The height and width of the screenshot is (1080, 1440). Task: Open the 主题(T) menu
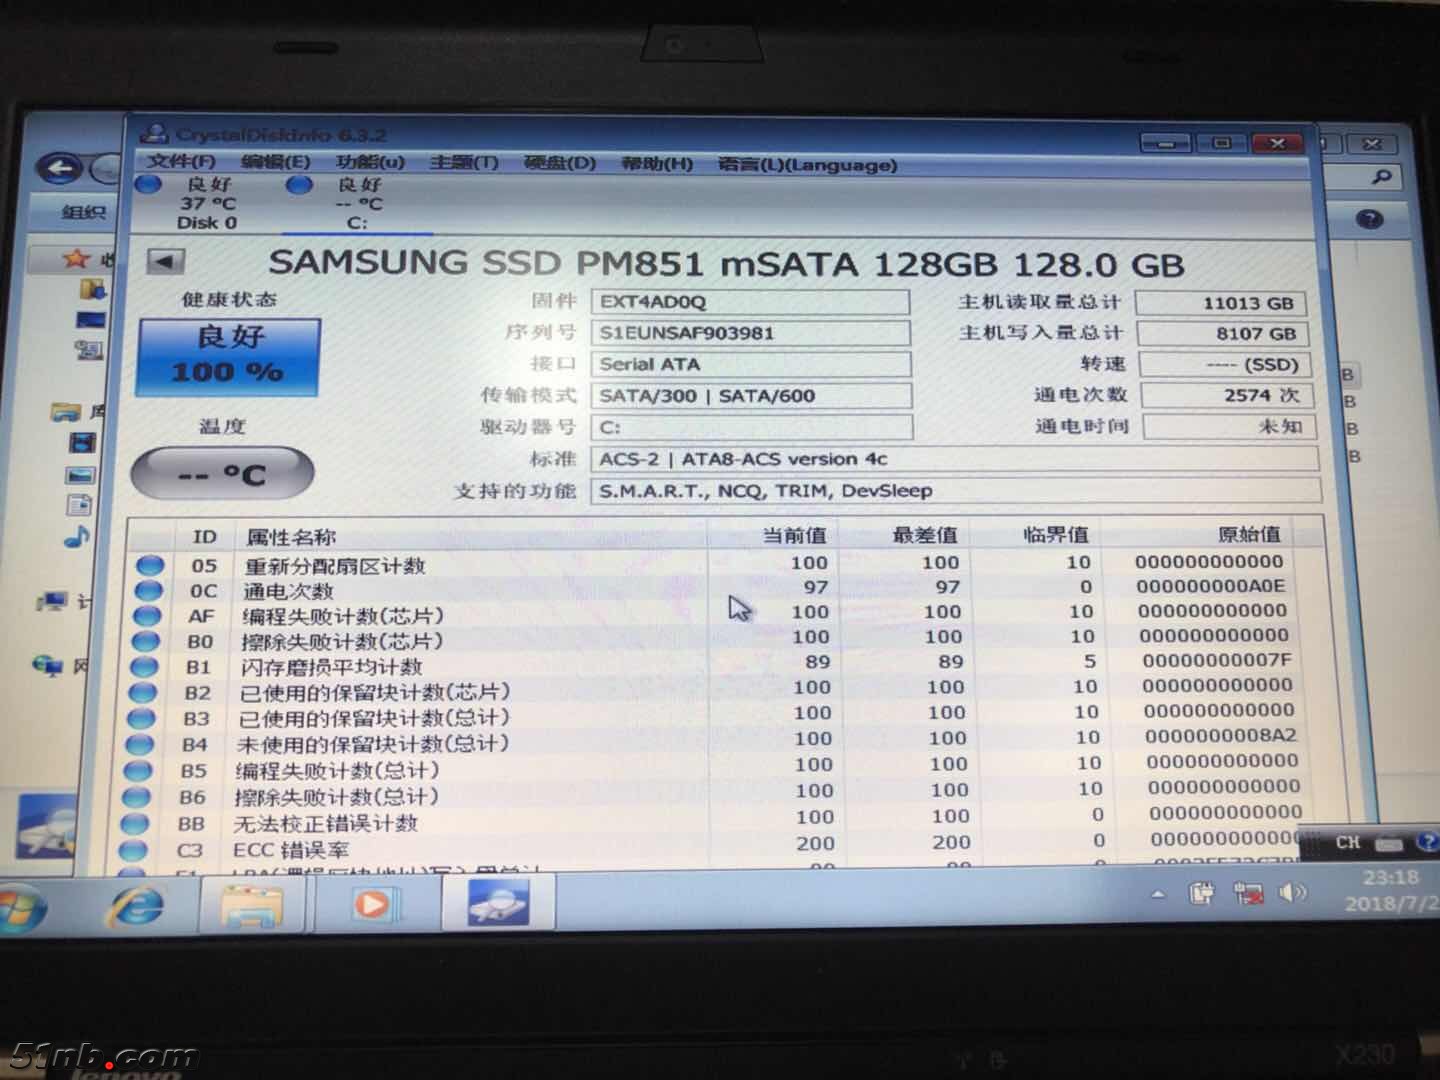pos(464,162)
